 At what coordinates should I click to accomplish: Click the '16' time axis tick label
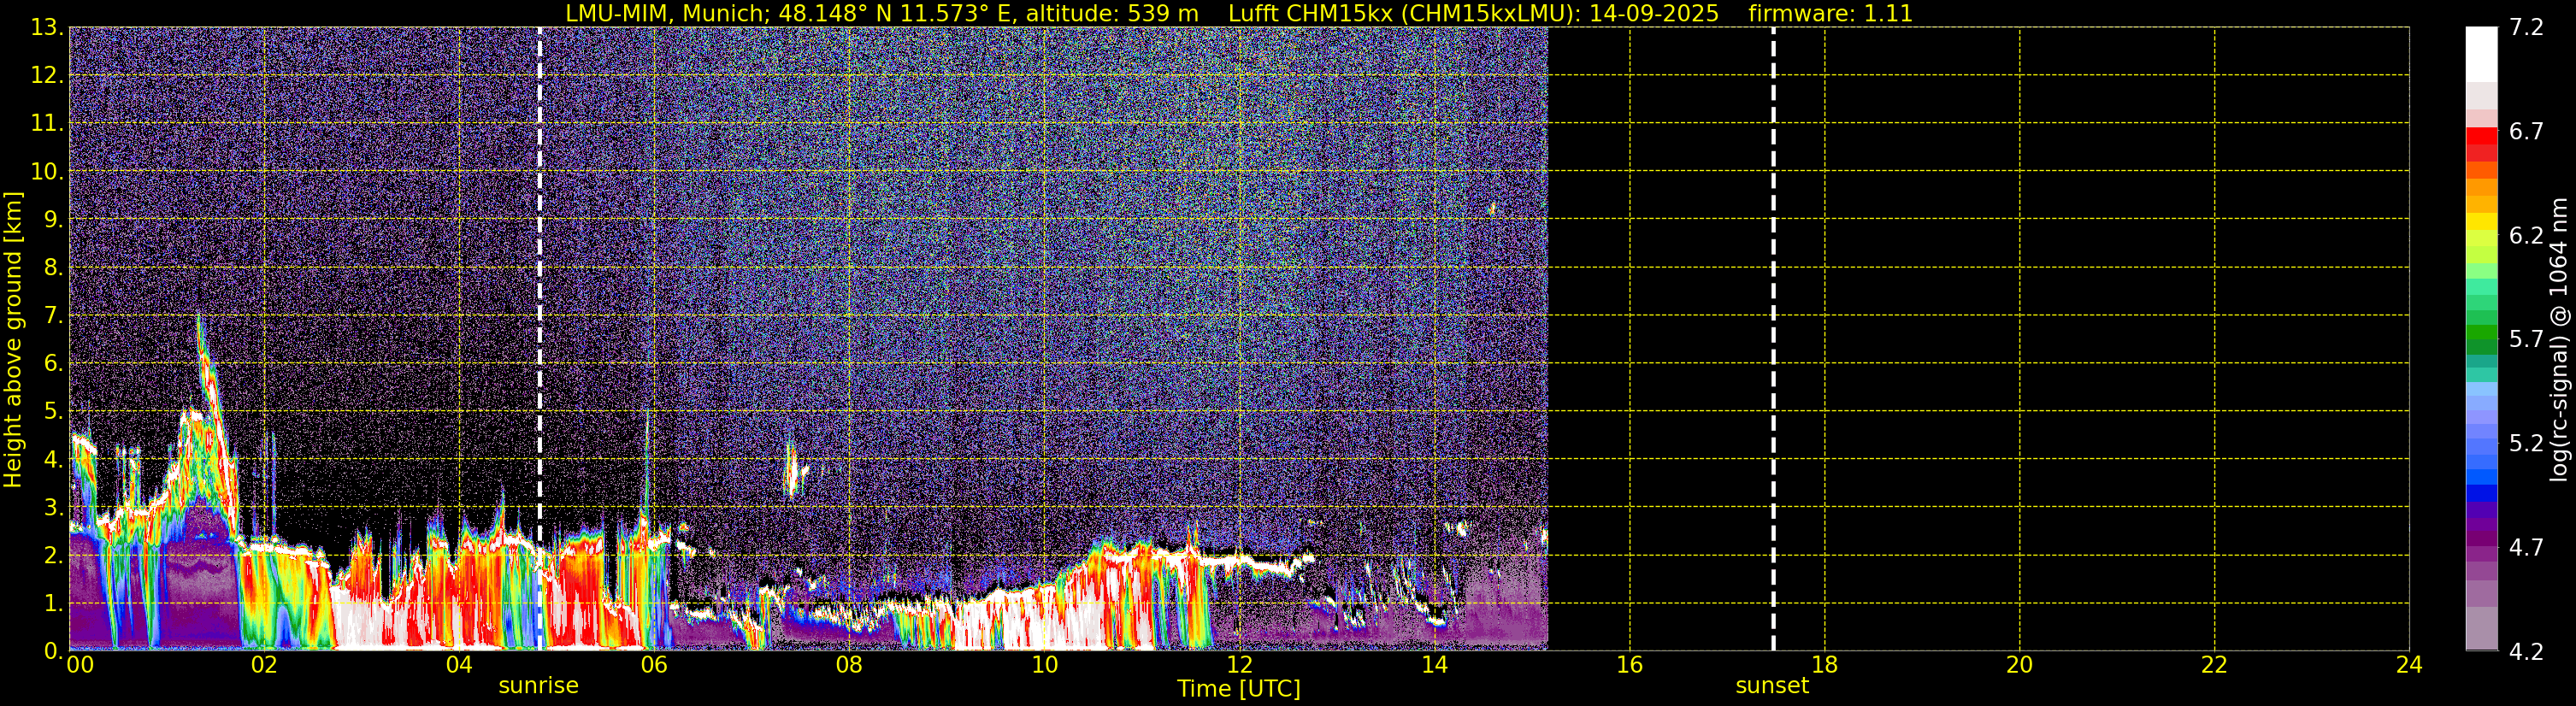[1629, 665]
